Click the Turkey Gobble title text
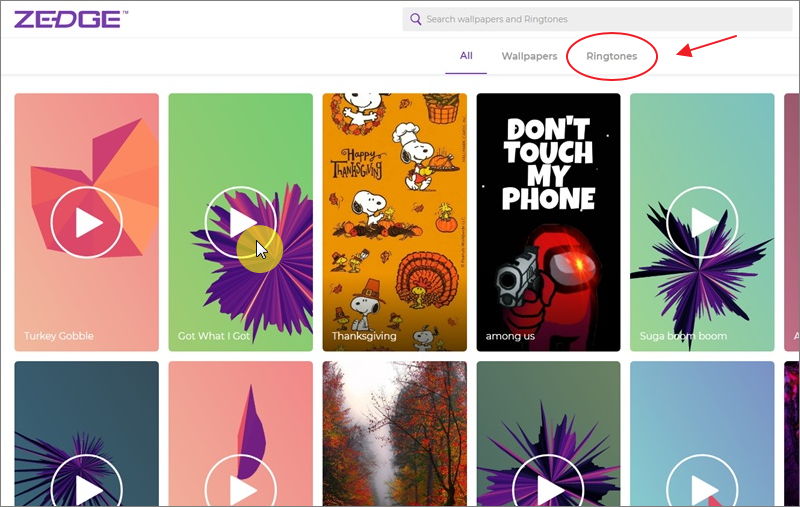 point(59,336)
